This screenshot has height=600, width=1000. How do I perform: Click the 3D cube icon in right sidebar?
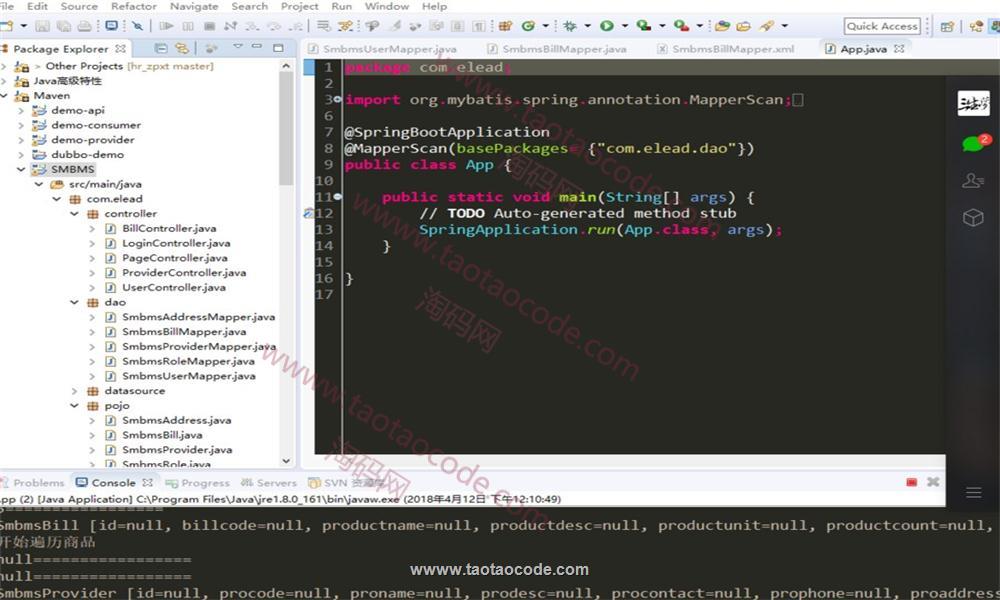tap(973, 218)
